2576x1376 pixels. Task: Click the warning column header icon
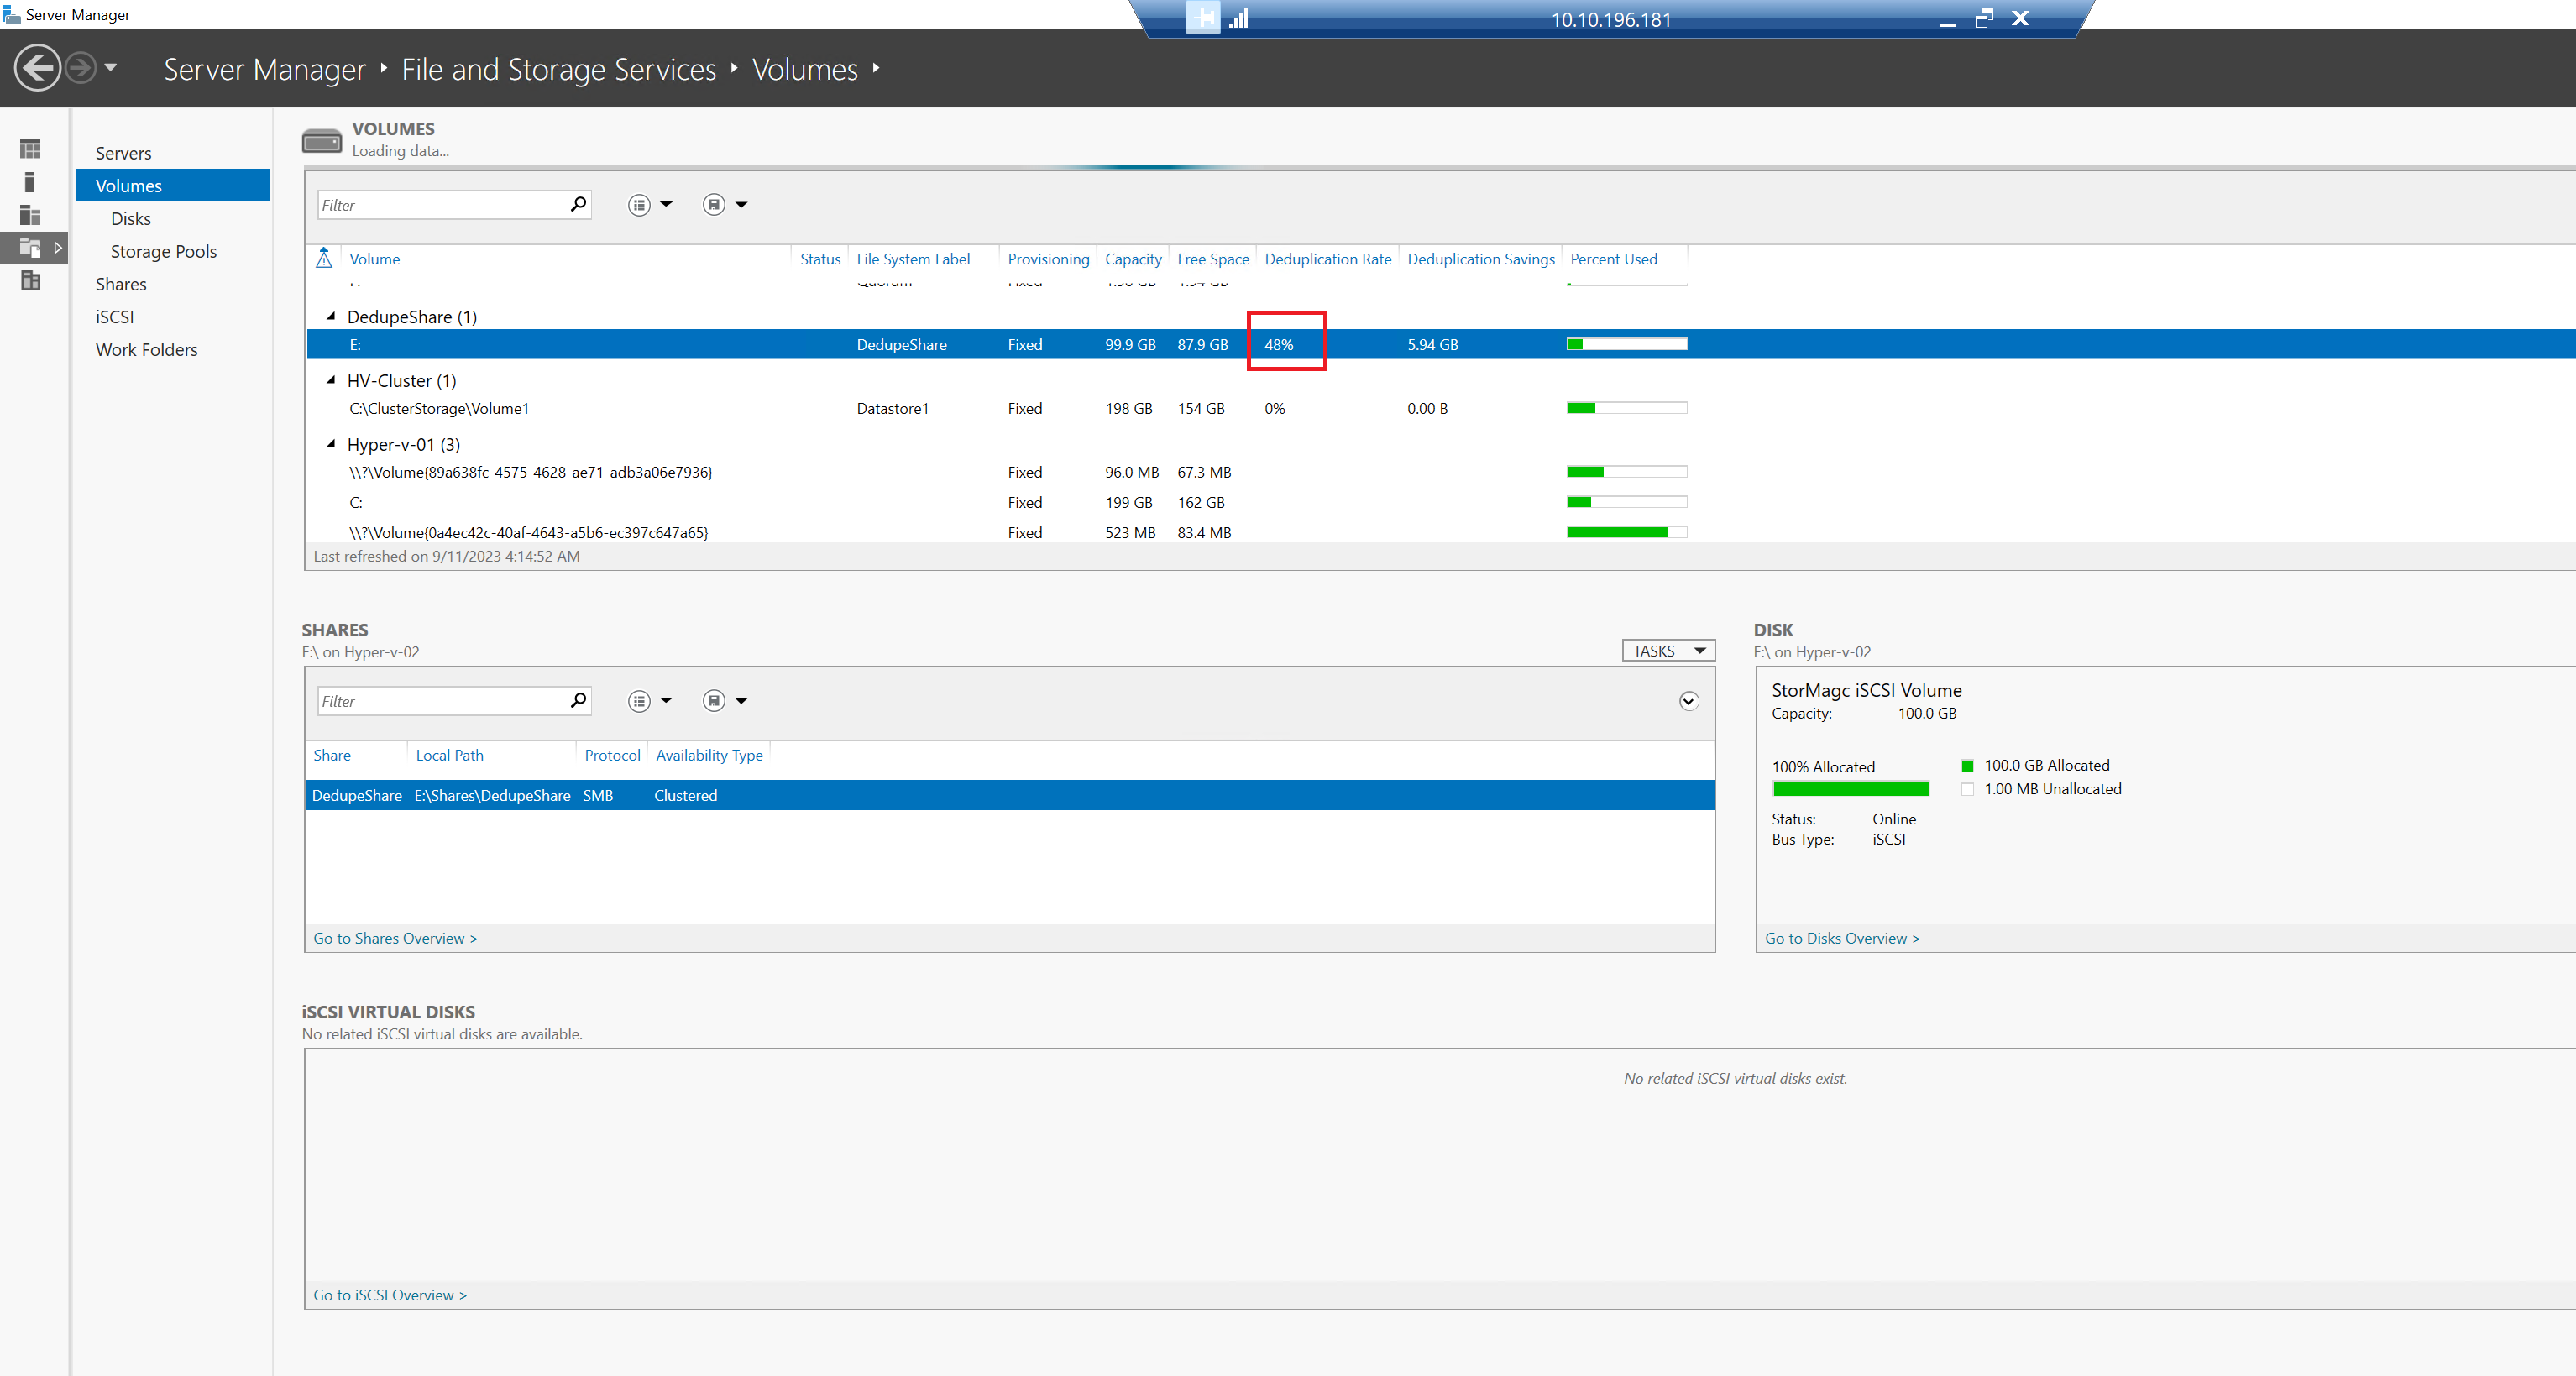[x=324, y=258]
